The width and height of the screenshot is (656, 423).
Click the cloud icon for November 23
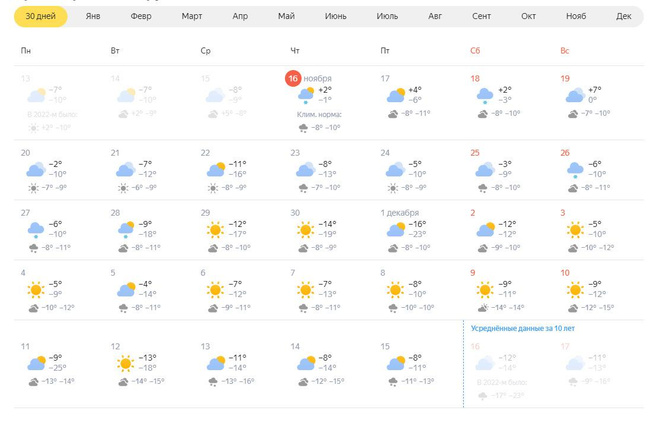click(304, 170)
